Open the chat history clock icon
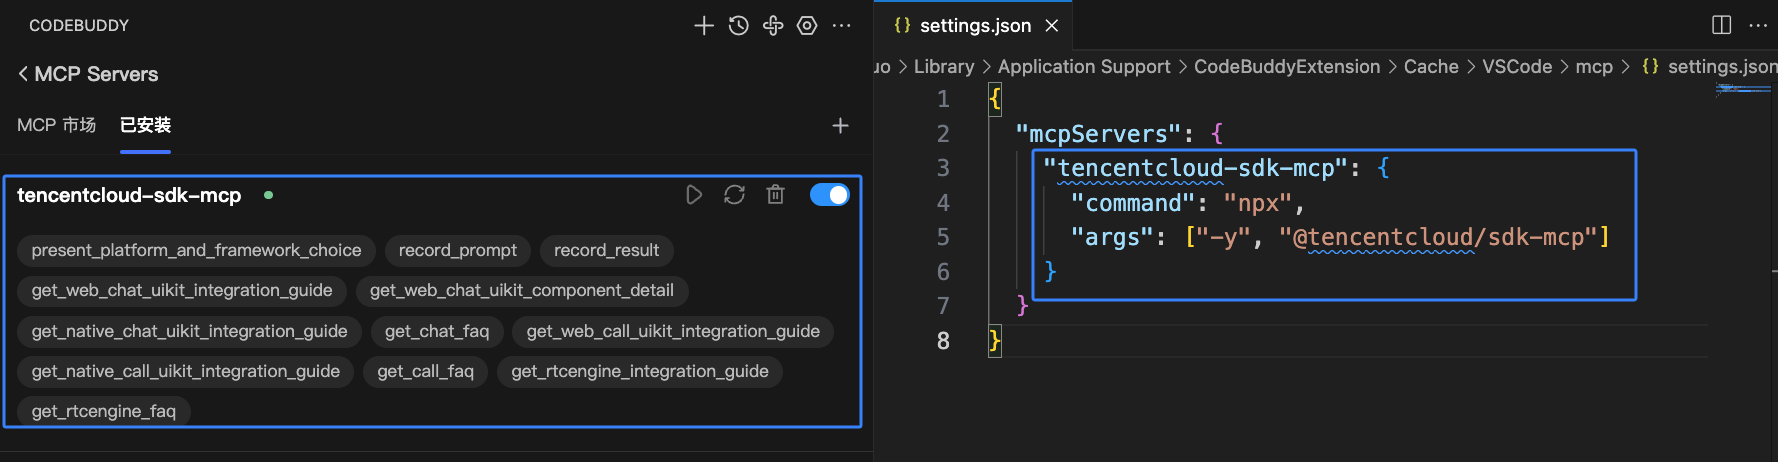1778x462 pixels. [x=739, y=26]
